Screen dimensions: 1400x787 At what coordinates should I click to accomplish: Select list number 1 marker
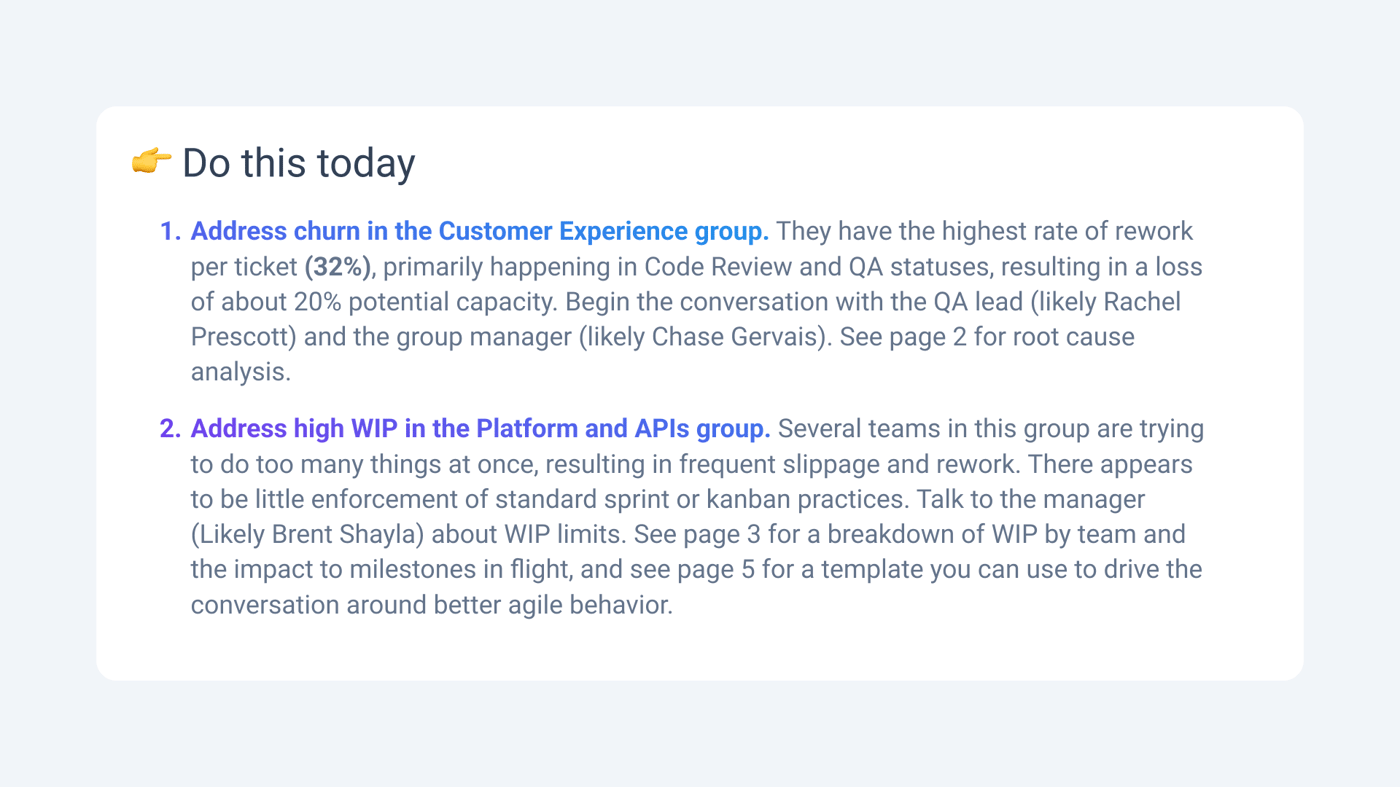(170, 231)
